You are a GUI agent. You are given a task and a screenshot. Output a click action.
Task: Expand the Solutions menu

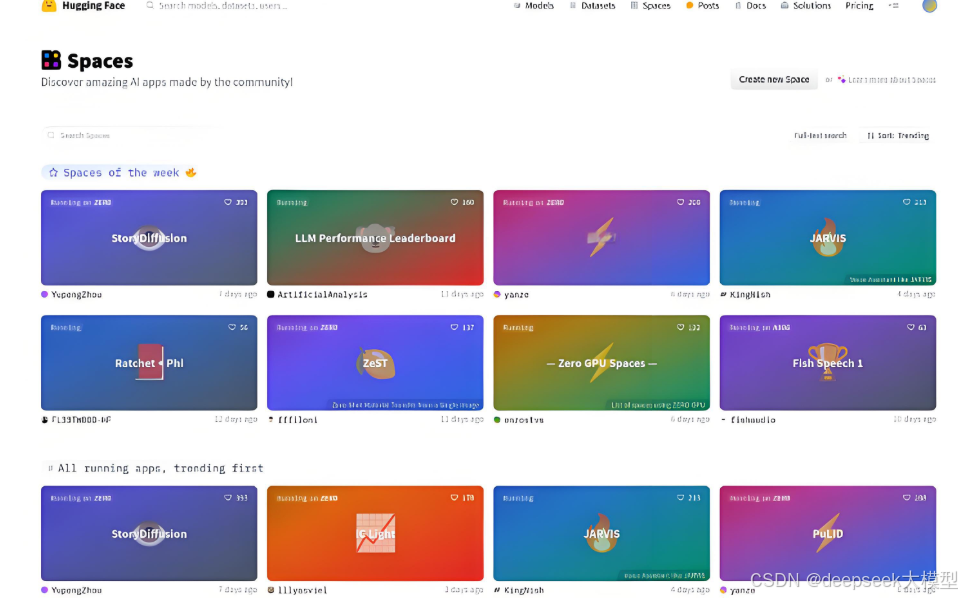click(806, 6)
